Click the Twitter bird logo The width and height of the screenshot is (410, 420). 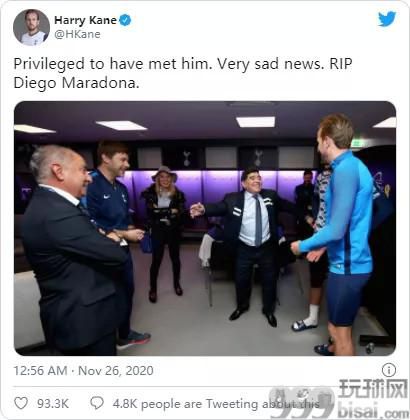[387, 19]
